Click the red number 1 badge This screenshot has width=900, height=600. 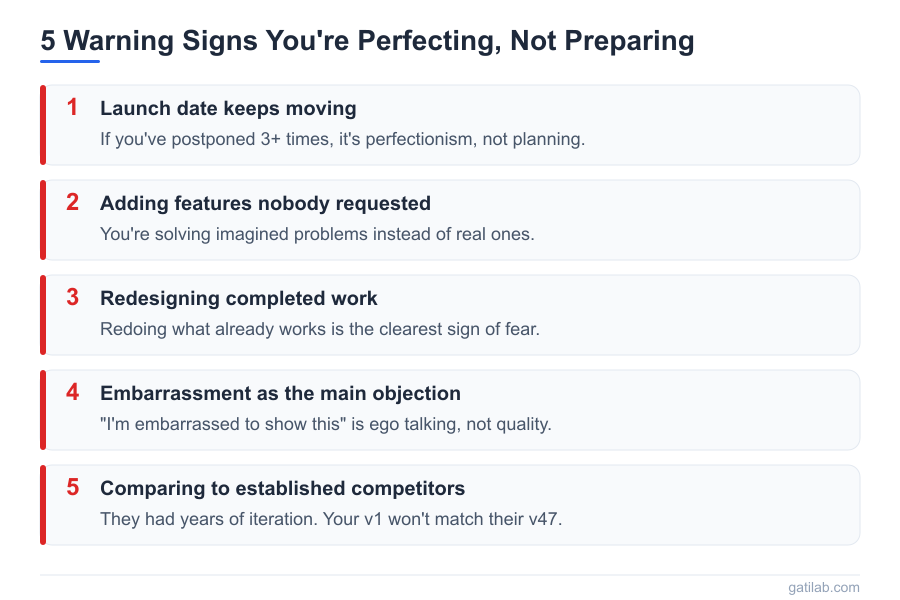(x=72, y=108)
